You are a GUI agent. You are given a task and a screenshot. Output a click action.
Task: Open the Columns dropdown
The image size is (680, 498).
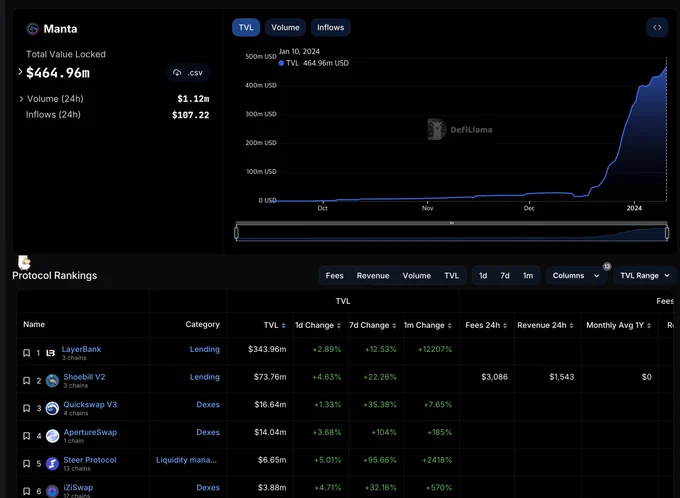tap(576, 275)
